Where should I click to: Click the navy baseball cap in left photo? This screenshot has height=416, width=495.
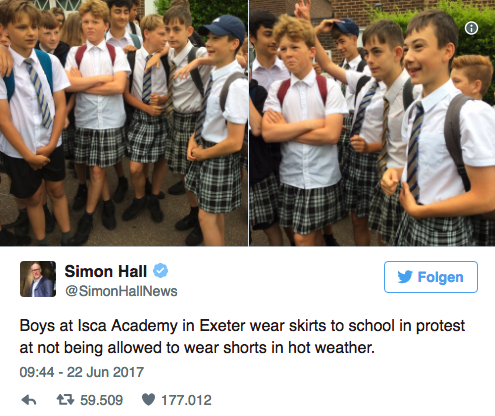point(223,28)
